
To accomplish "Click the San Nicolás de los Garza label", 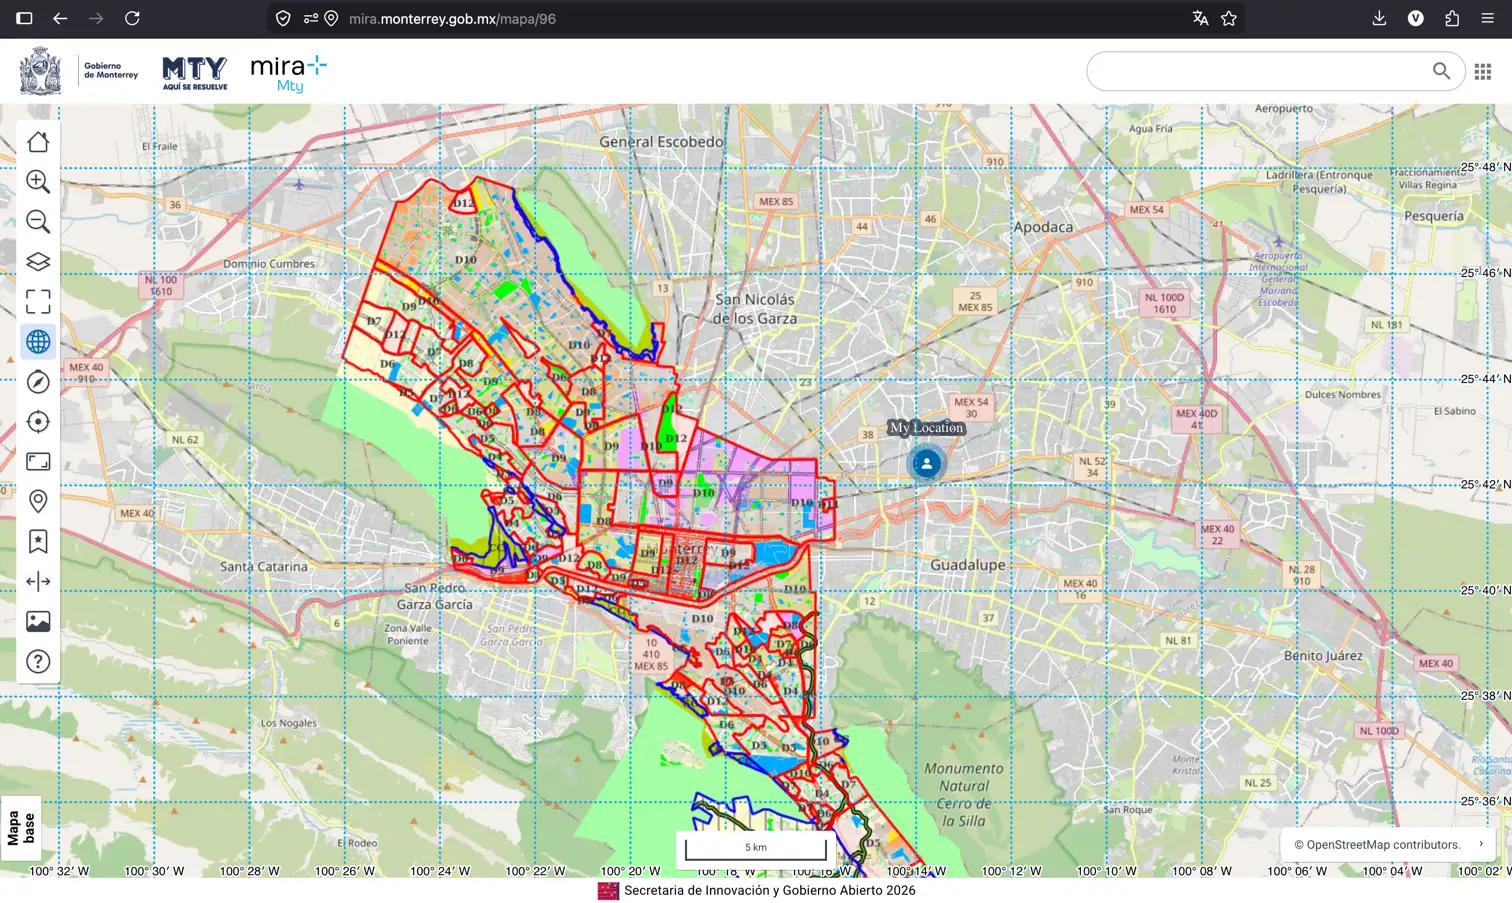I will 755,309.
